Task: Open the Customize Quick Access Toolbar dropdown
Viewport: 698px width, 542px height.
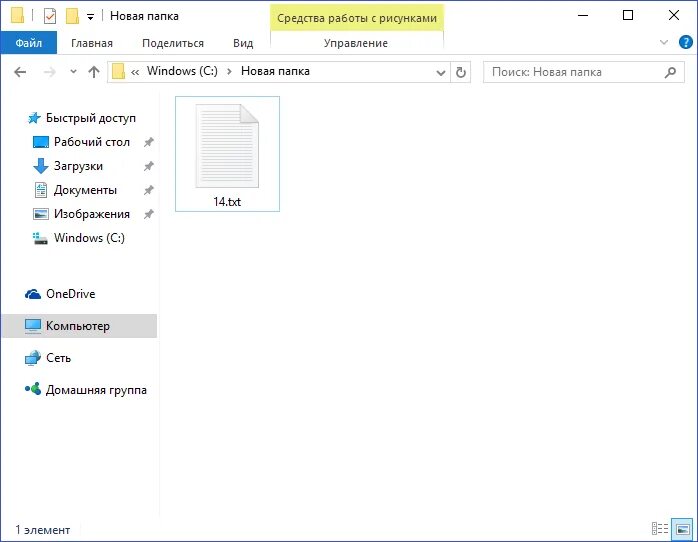Action: [90, 17]
